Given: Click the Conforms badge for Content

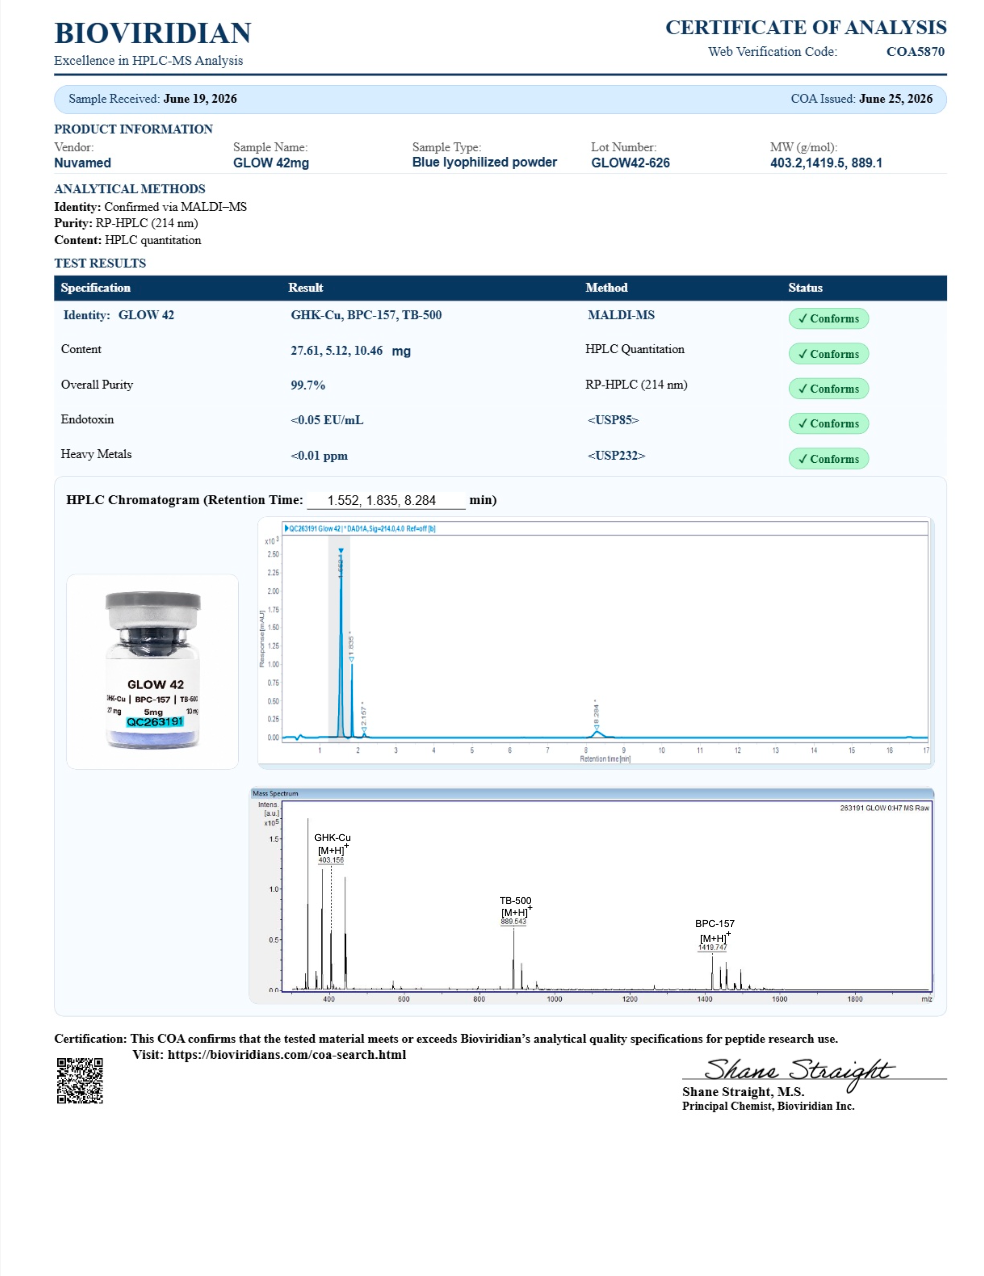Looking at the screenshot, I should (x=829, y=354).
